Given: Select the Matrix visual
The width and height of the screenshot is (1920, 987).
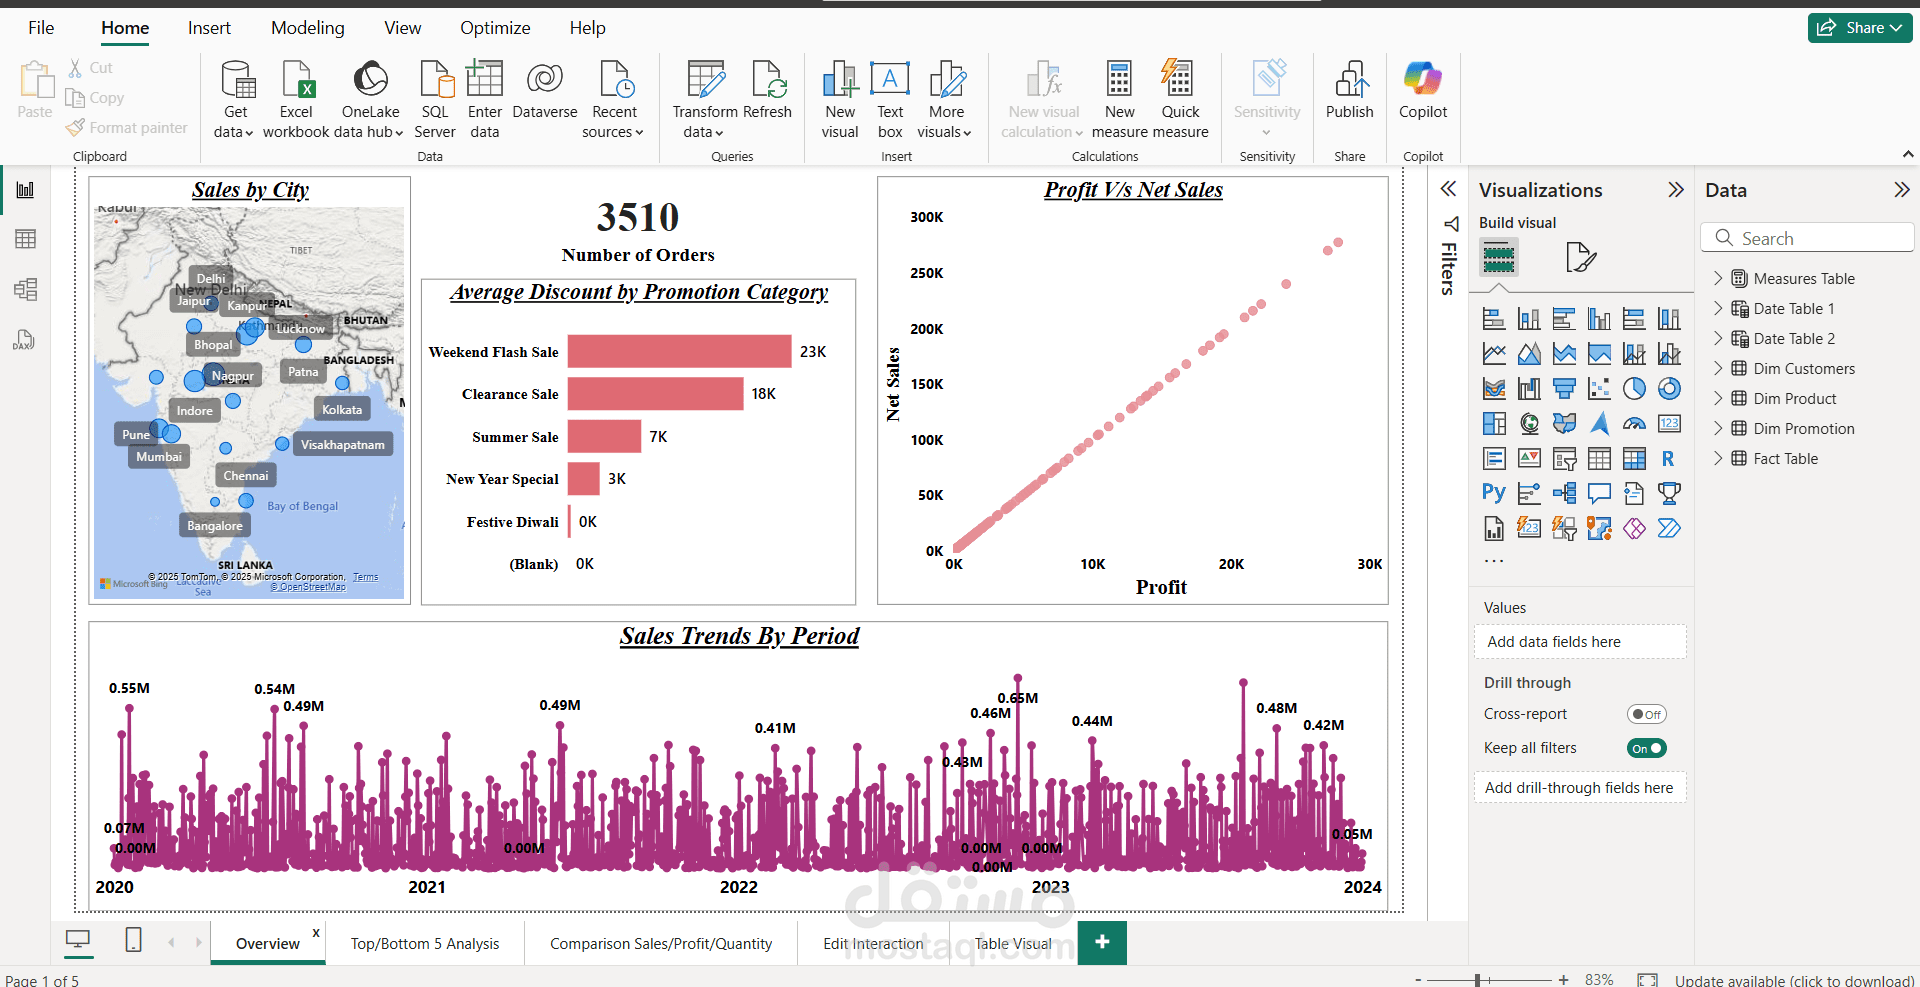Looking at the screenshot, I should (1634, 459).
